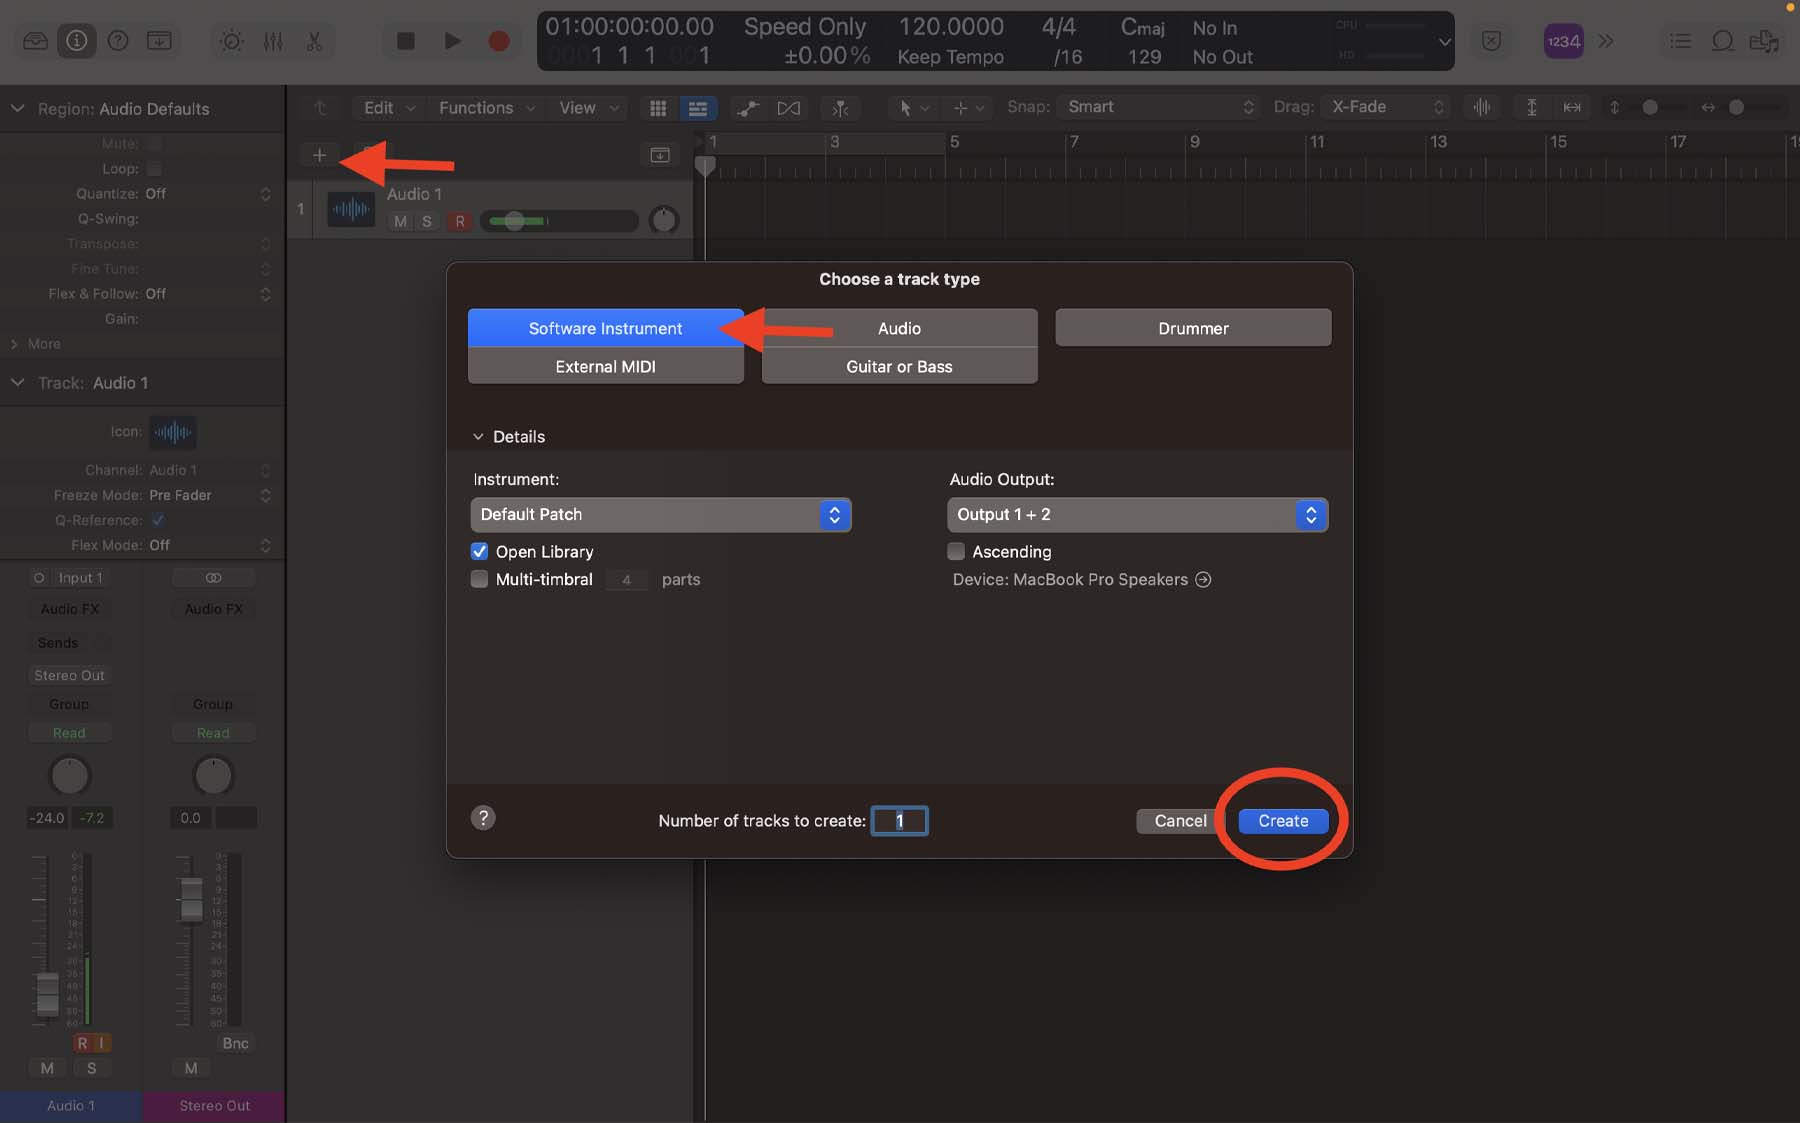
Task: Open the help question mark button
Action: 483,818
